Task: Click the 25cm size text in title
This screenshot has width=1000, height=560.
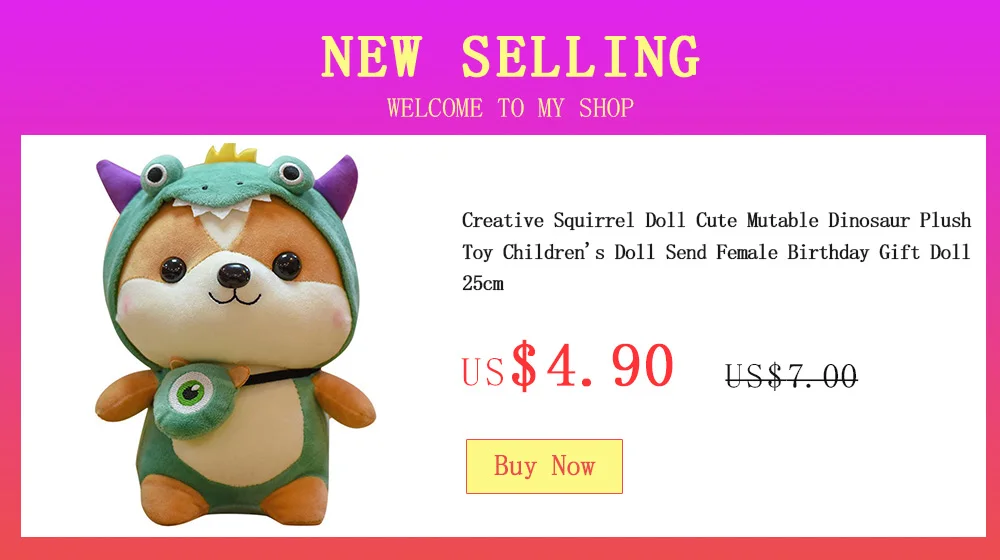Action: [x=483, y=283]
